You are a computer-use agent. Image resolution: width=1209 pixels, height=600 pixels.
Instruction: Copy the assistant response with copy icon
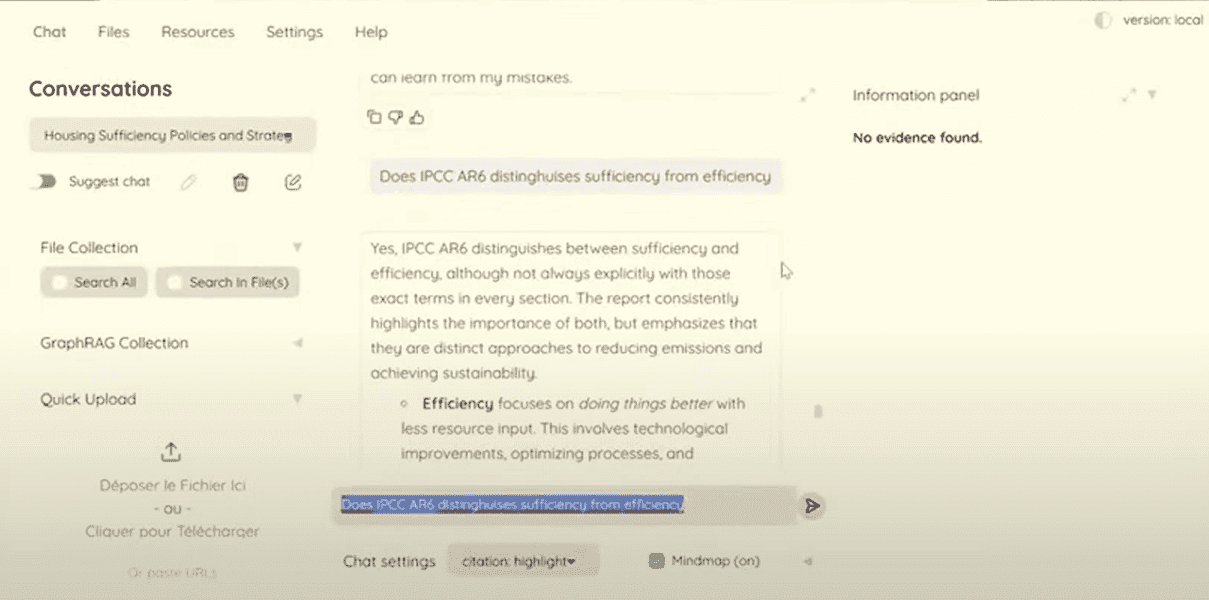374,117
